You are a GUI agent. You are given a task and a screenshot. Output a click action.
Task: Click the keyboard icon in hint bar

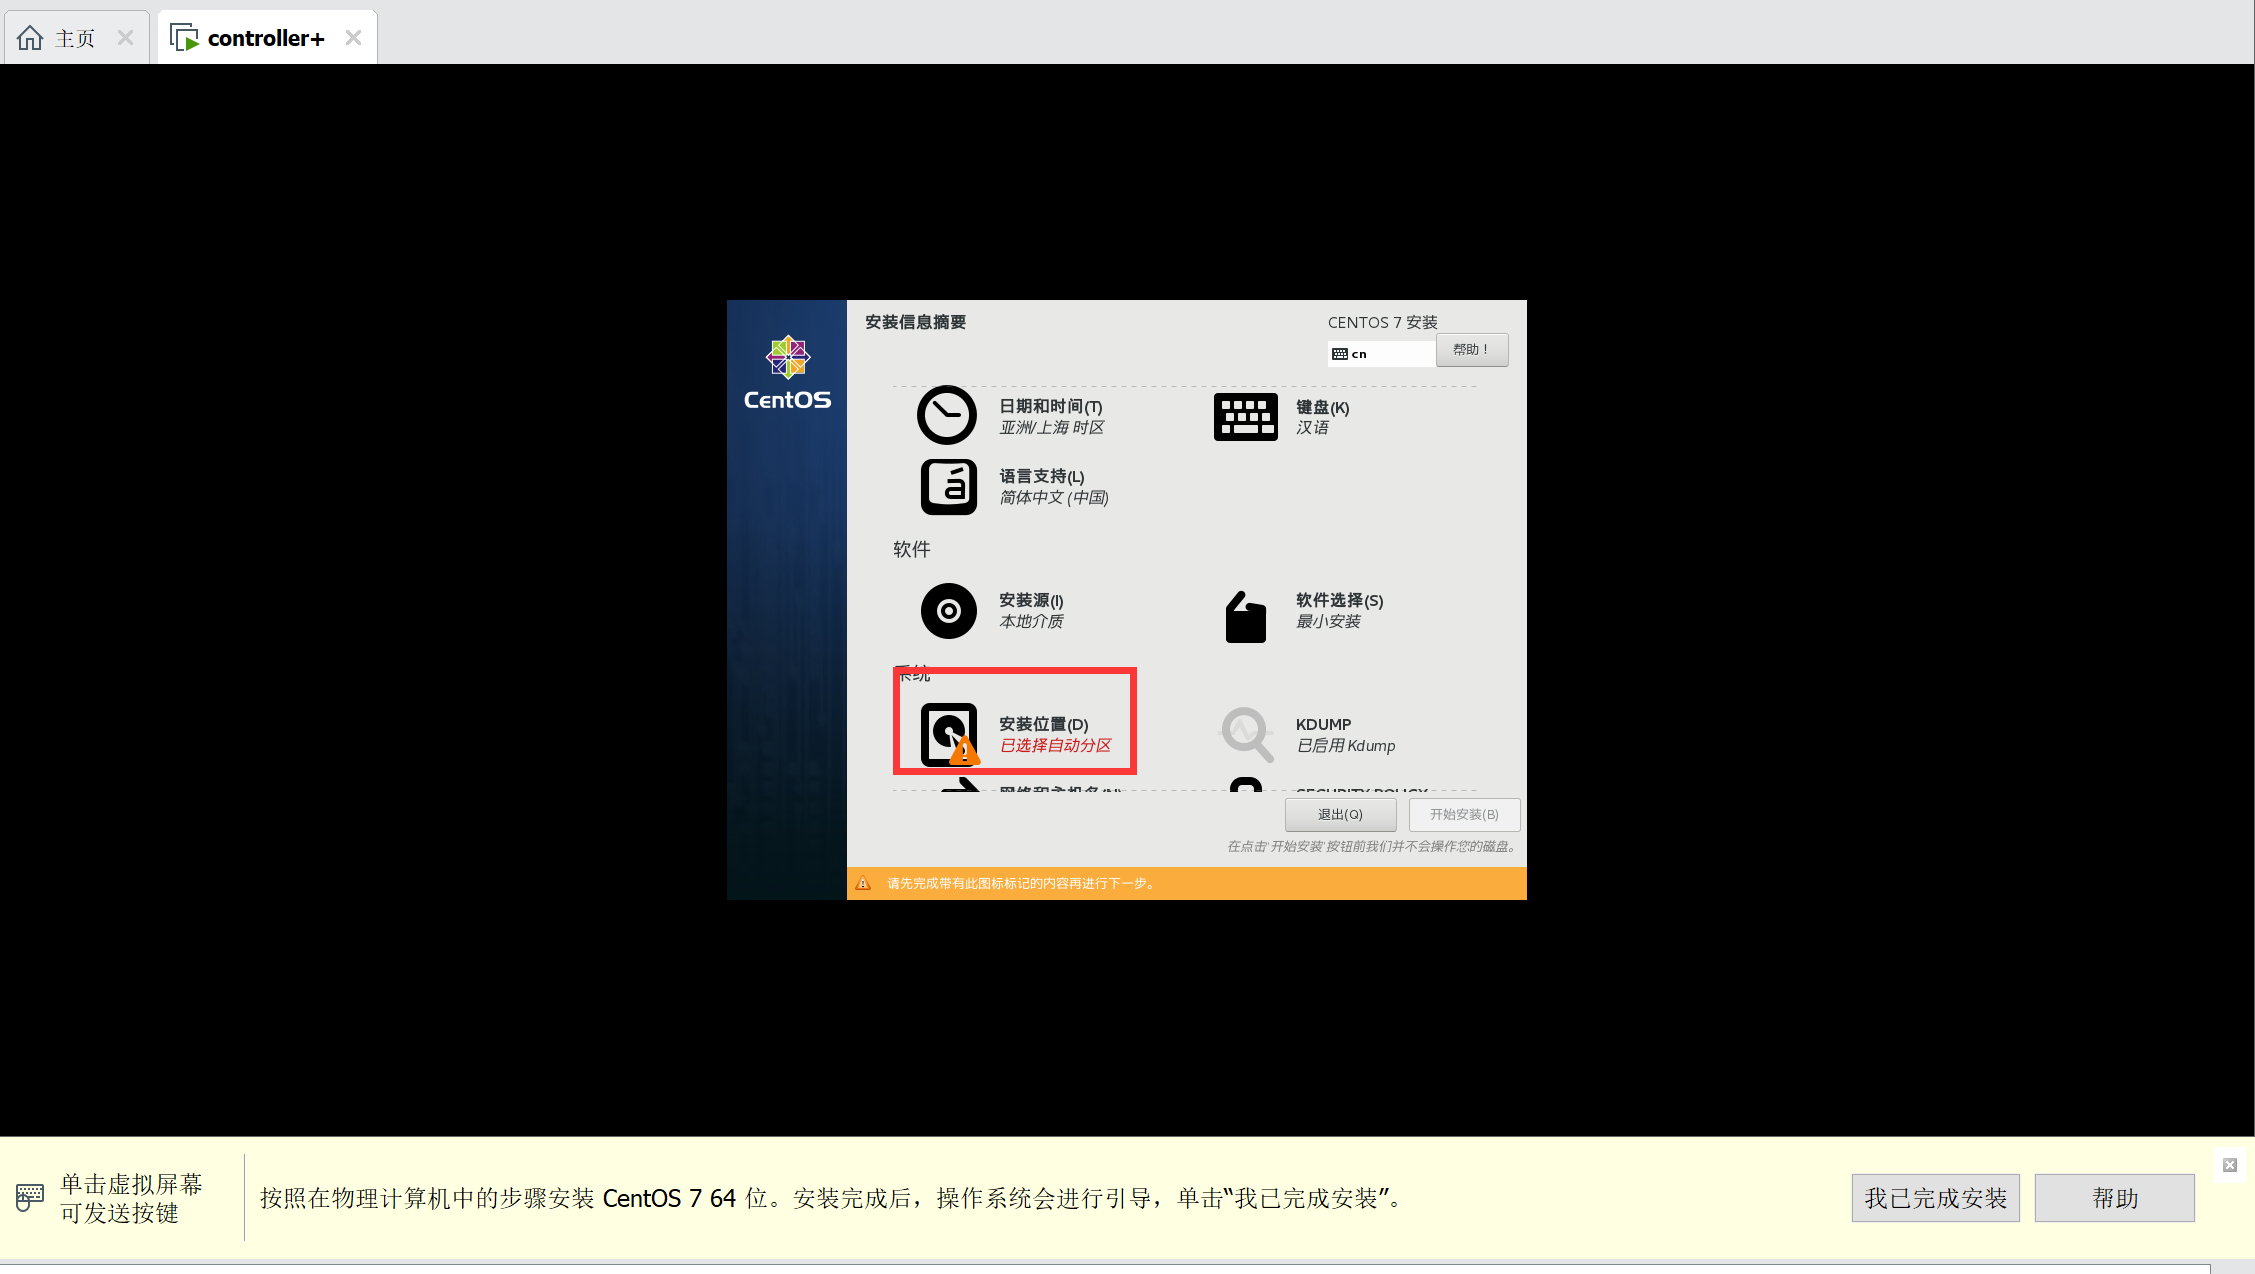click(30, 1197)
